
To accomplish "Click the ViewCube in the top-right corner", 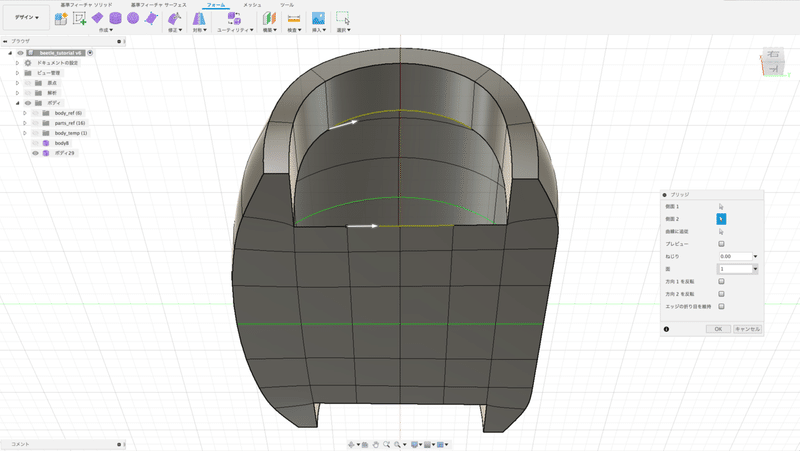I will (x=774, y=61).
